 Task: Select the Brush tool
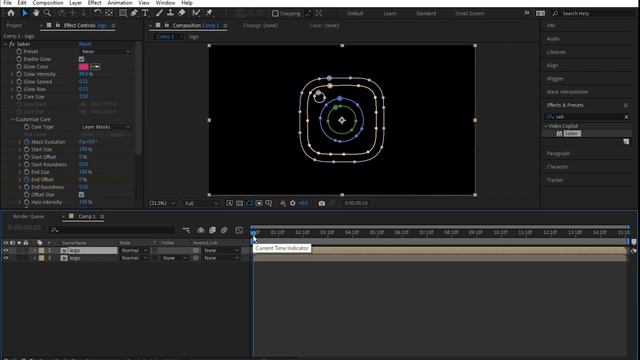[159, 13]
